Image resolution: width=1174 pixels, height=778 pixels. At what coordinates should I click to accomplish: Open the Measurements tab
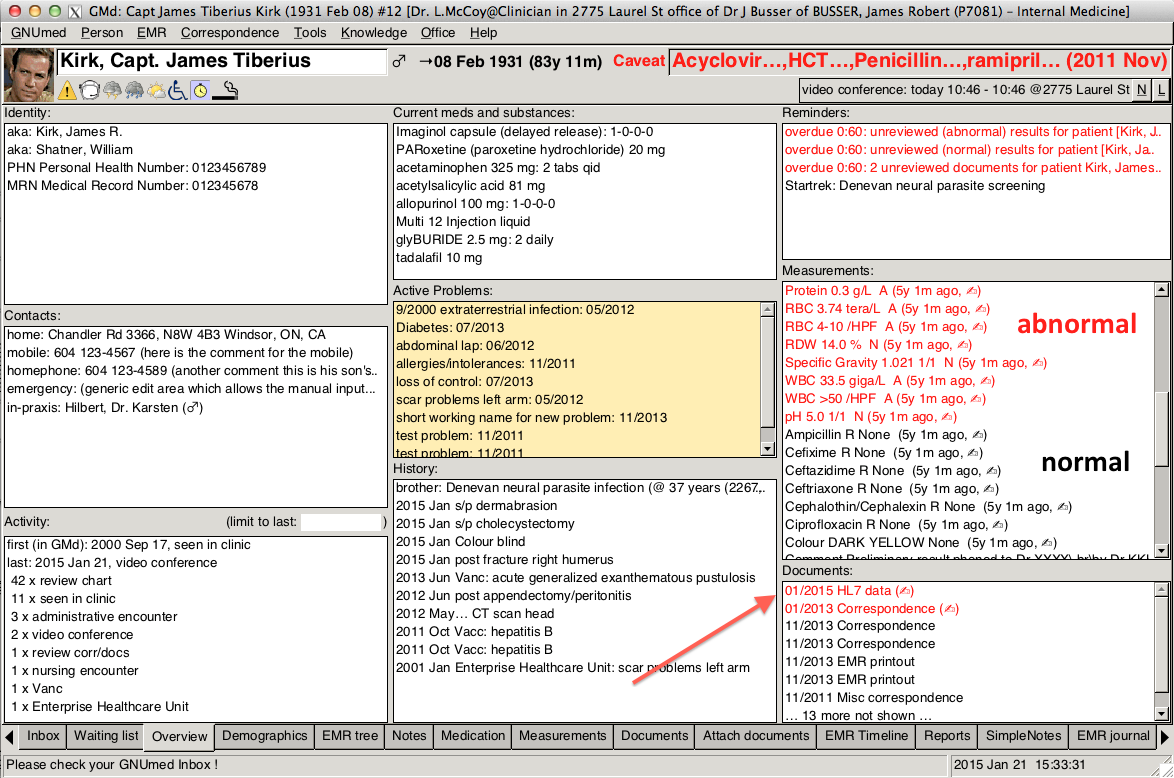point(562,736)
